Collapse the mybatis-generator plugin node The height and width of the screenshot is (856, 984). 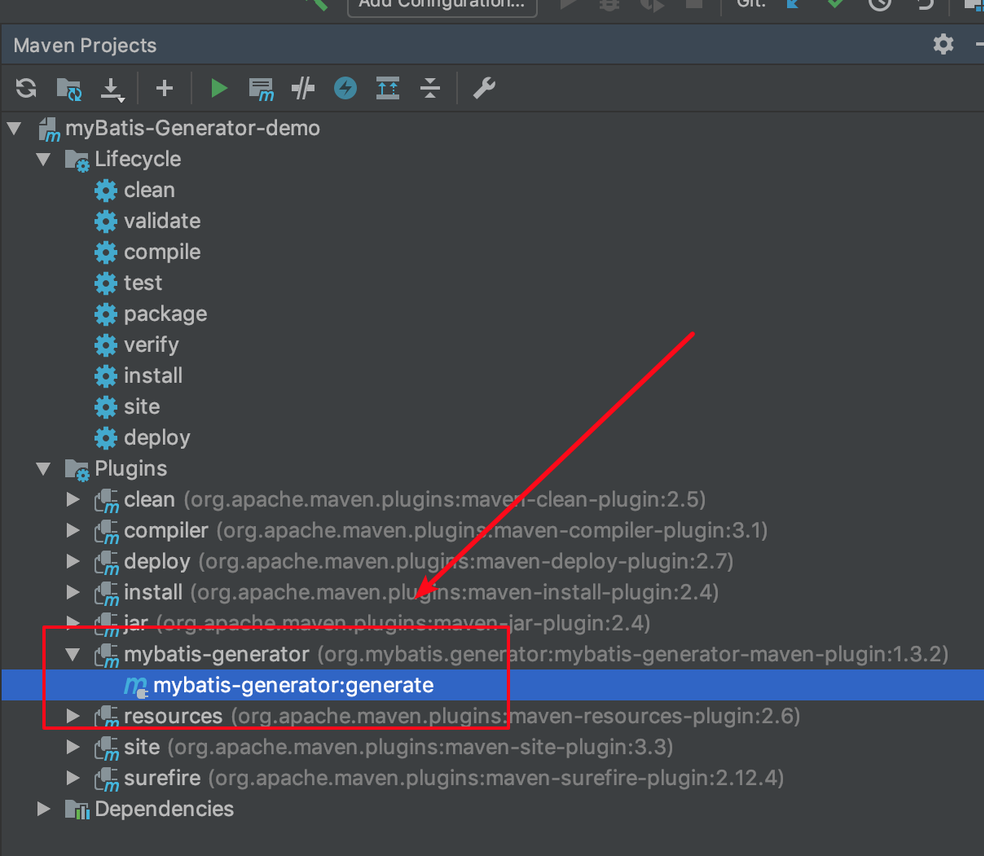[x=73, y=655]
